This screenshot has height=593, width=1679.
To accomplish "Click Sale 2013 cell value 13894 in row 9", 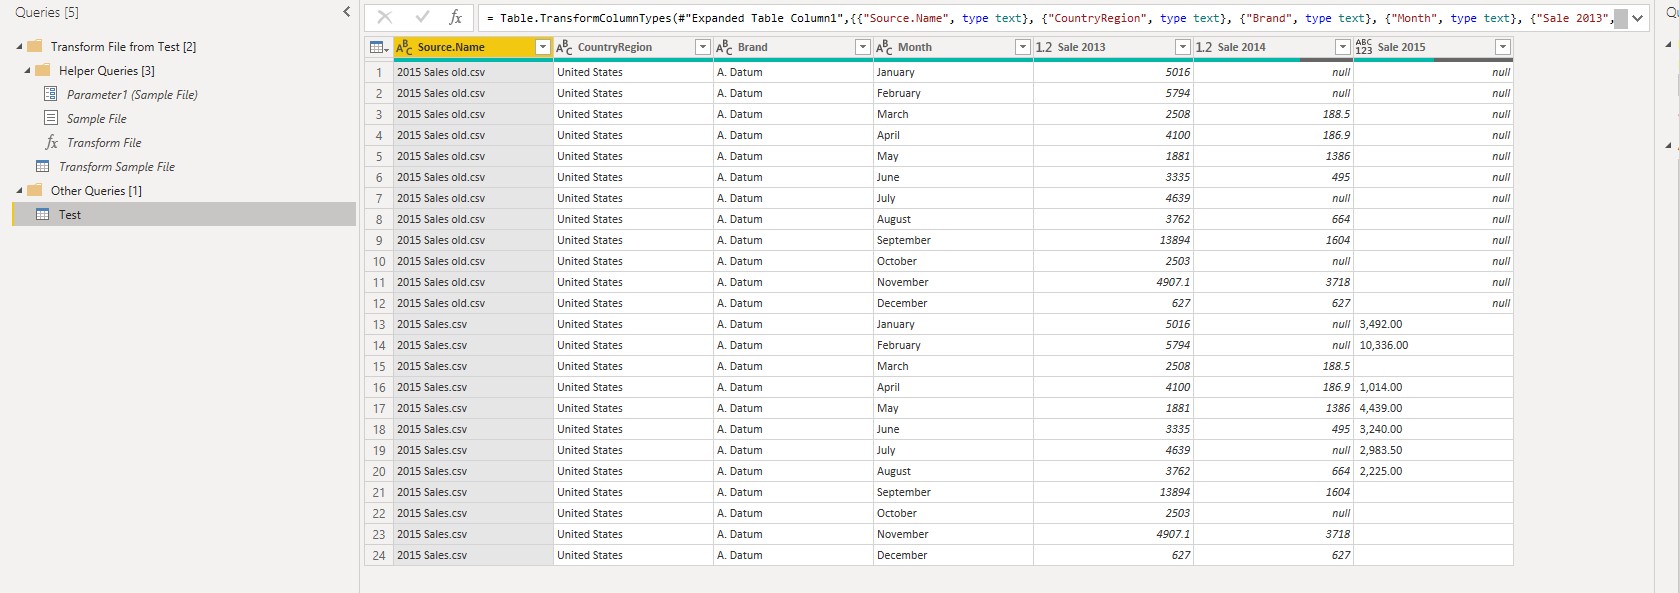I will (1113, 240).
